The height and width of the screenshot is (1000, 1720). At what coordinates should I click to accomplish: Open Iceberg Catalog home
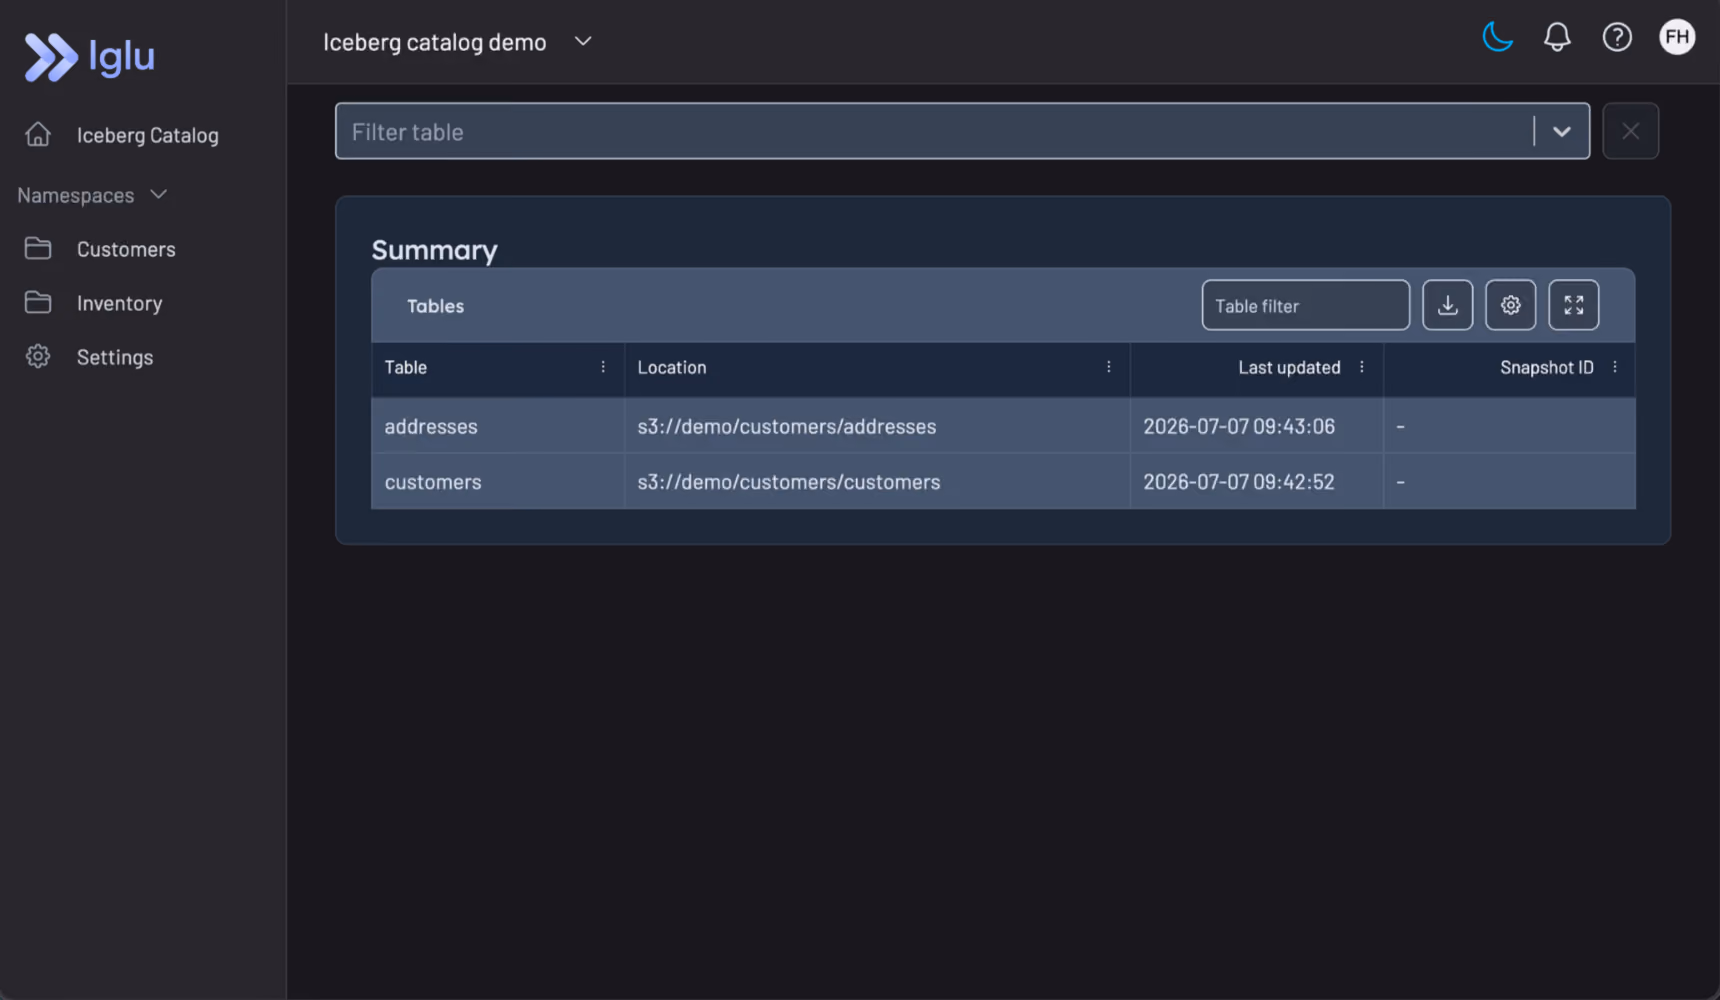click(147, 135)
